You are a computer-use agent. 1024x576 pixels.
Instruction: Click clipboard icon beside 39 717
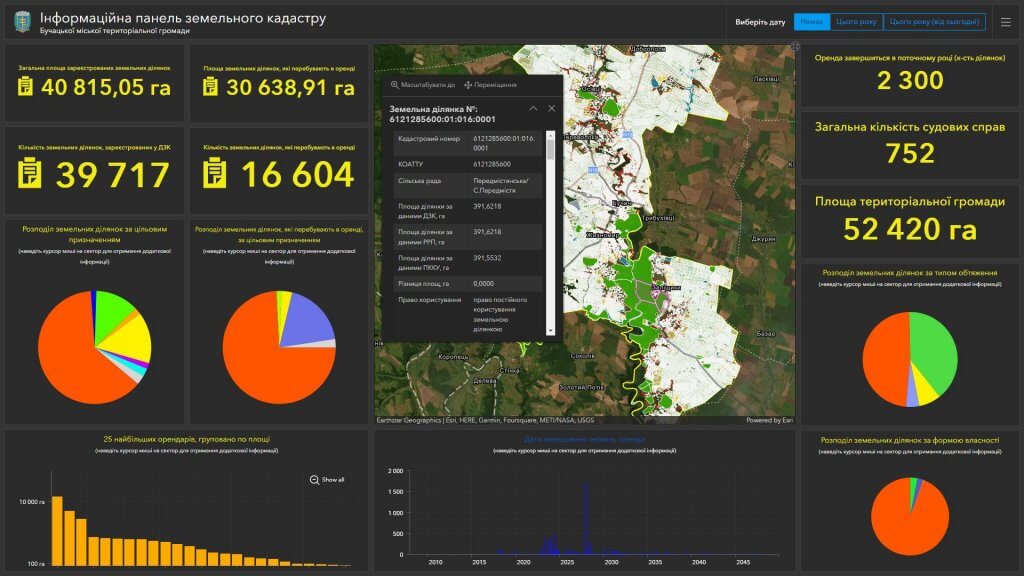[x=29, y=174]
